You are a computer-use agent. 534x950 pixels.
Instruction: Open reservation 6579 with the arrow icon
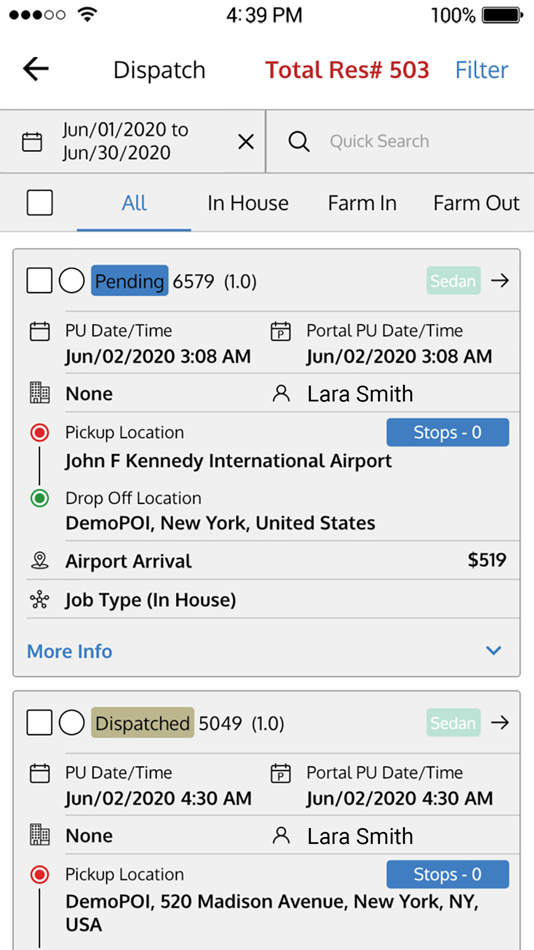500,281
